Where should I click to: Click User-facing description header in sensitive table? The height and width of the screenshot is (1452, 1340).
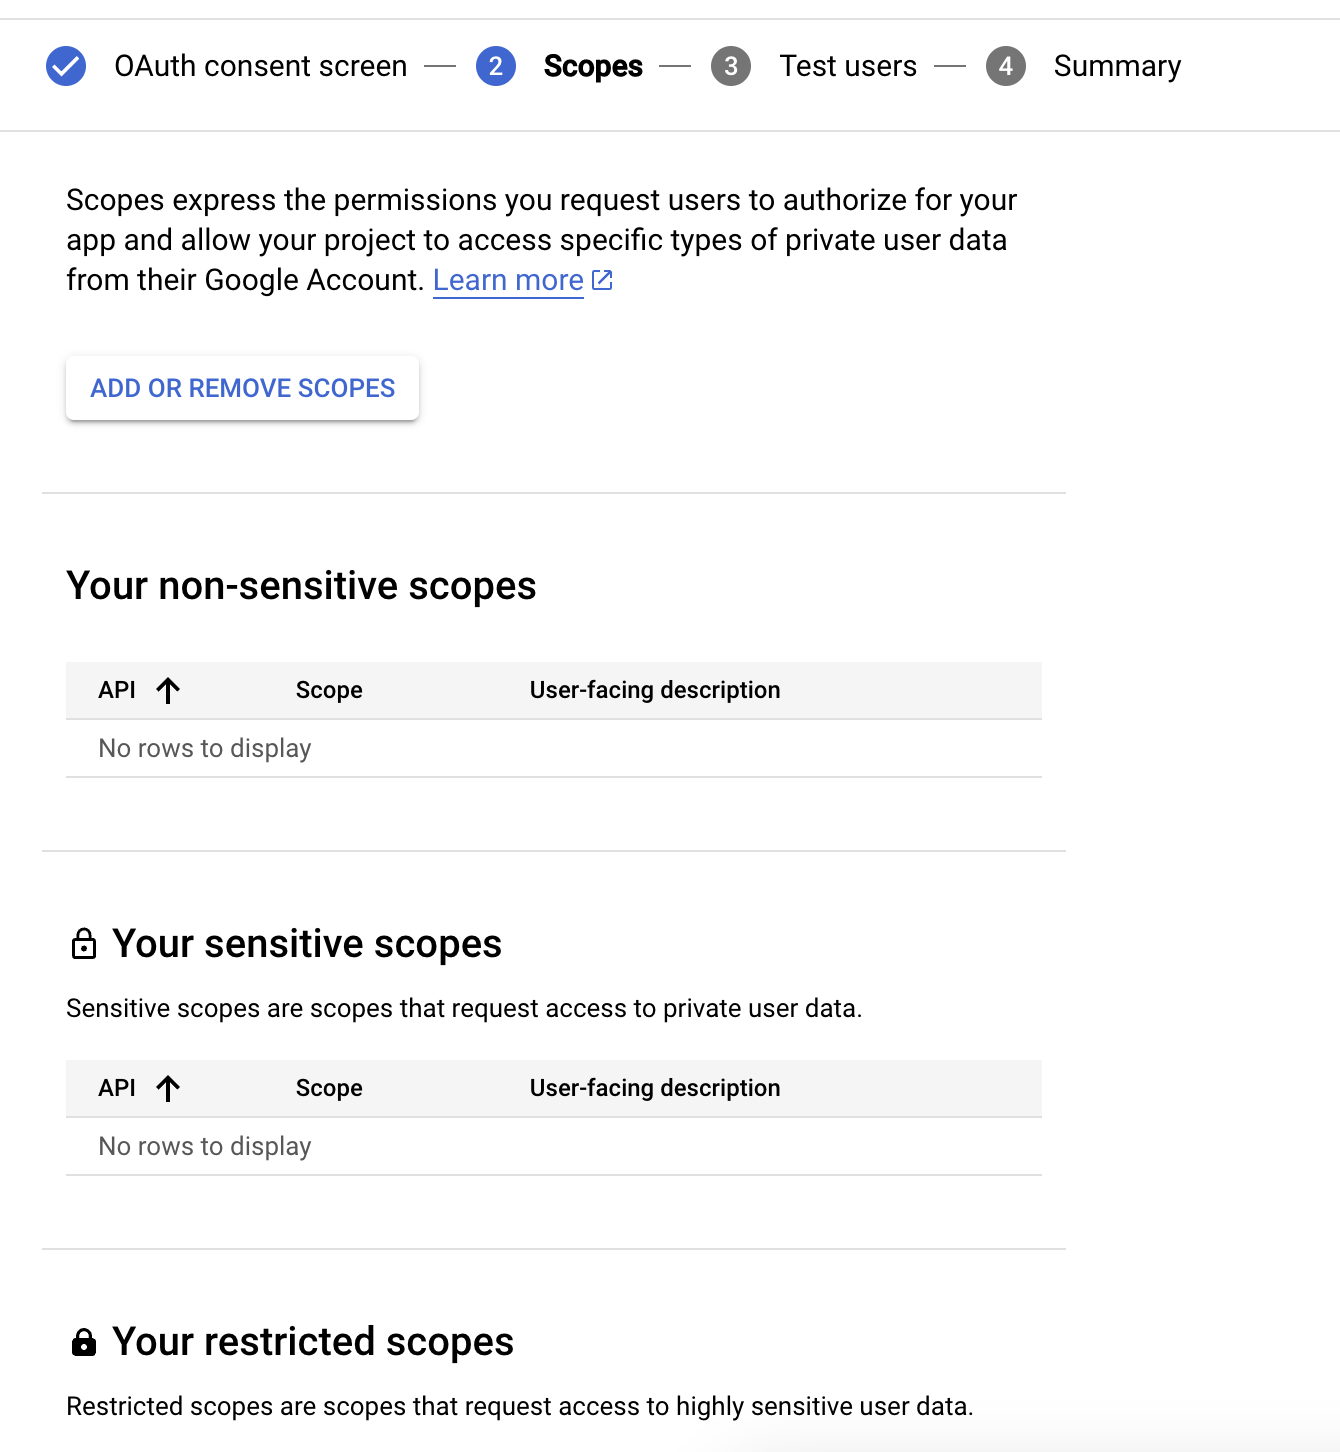pyautogui.click(x=655, y=1088)
